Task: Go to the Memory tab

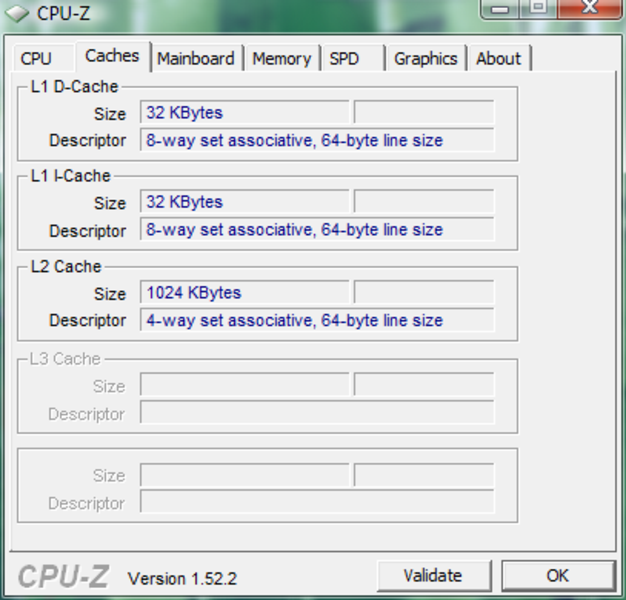Action: coord(281,59)
